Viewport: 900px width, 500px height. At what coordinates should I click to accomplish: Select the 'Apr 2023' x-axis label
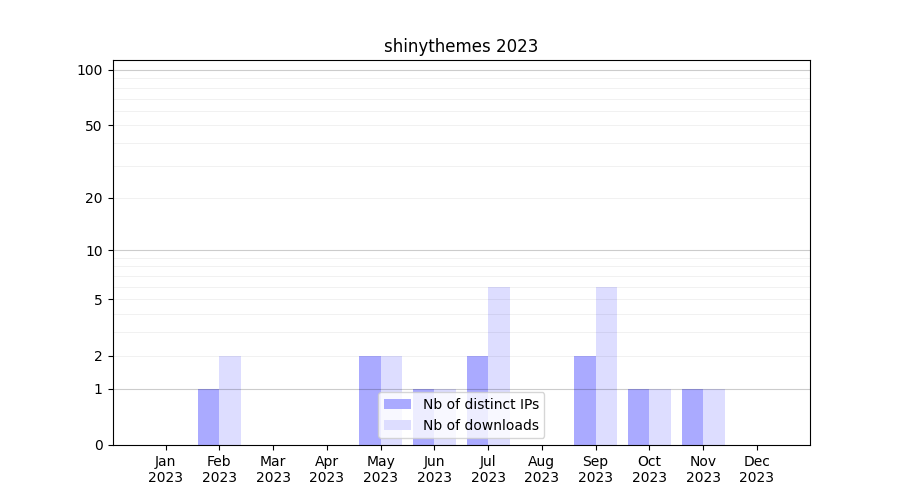pos(327,469)
